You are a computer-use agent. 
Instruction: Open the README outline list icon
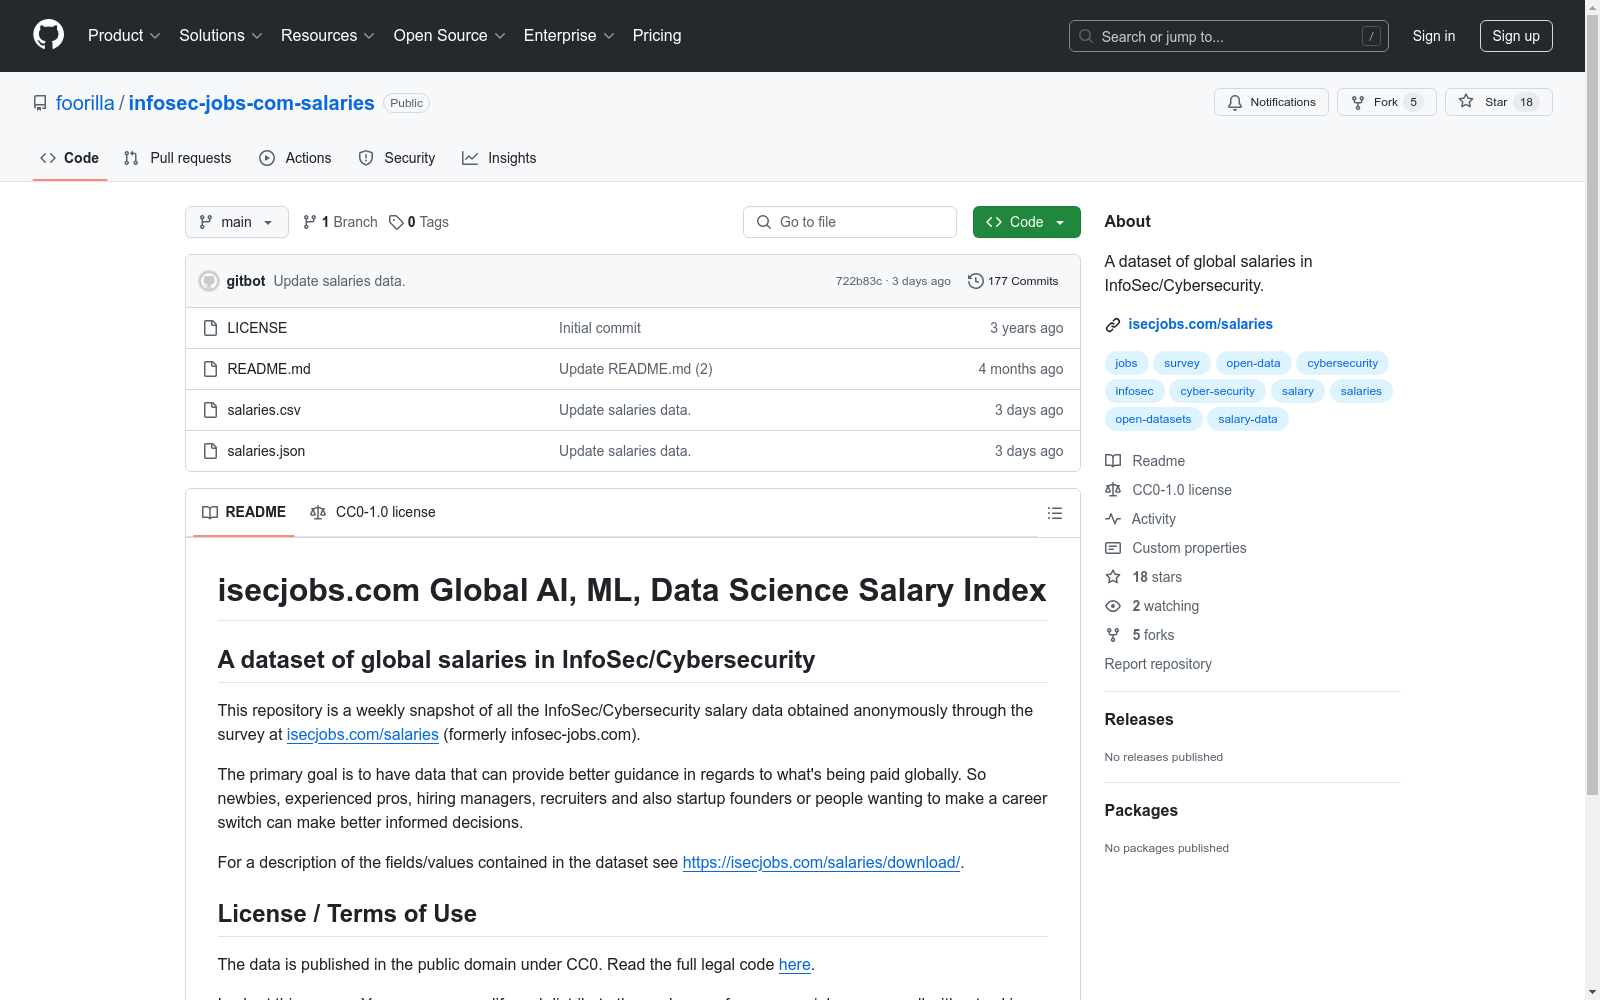click(1055, 513)
